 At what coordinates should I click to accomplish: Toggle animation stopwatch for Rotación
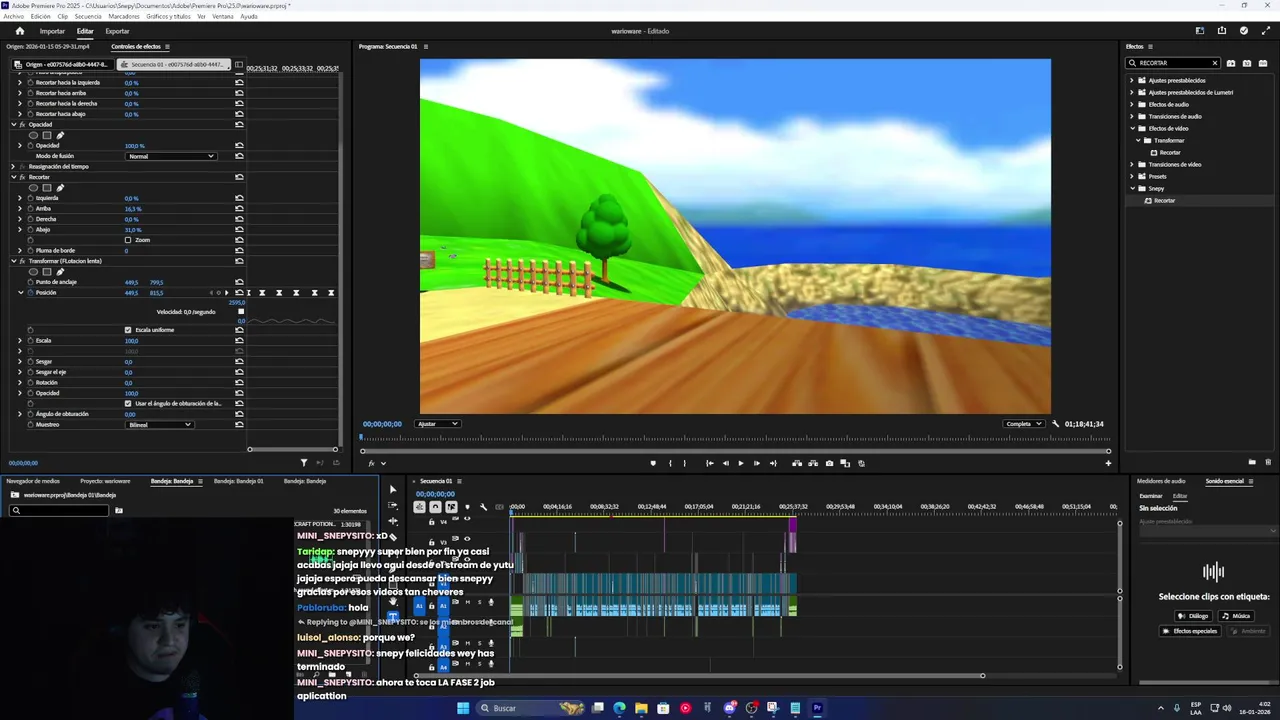[x=30, y=382]
